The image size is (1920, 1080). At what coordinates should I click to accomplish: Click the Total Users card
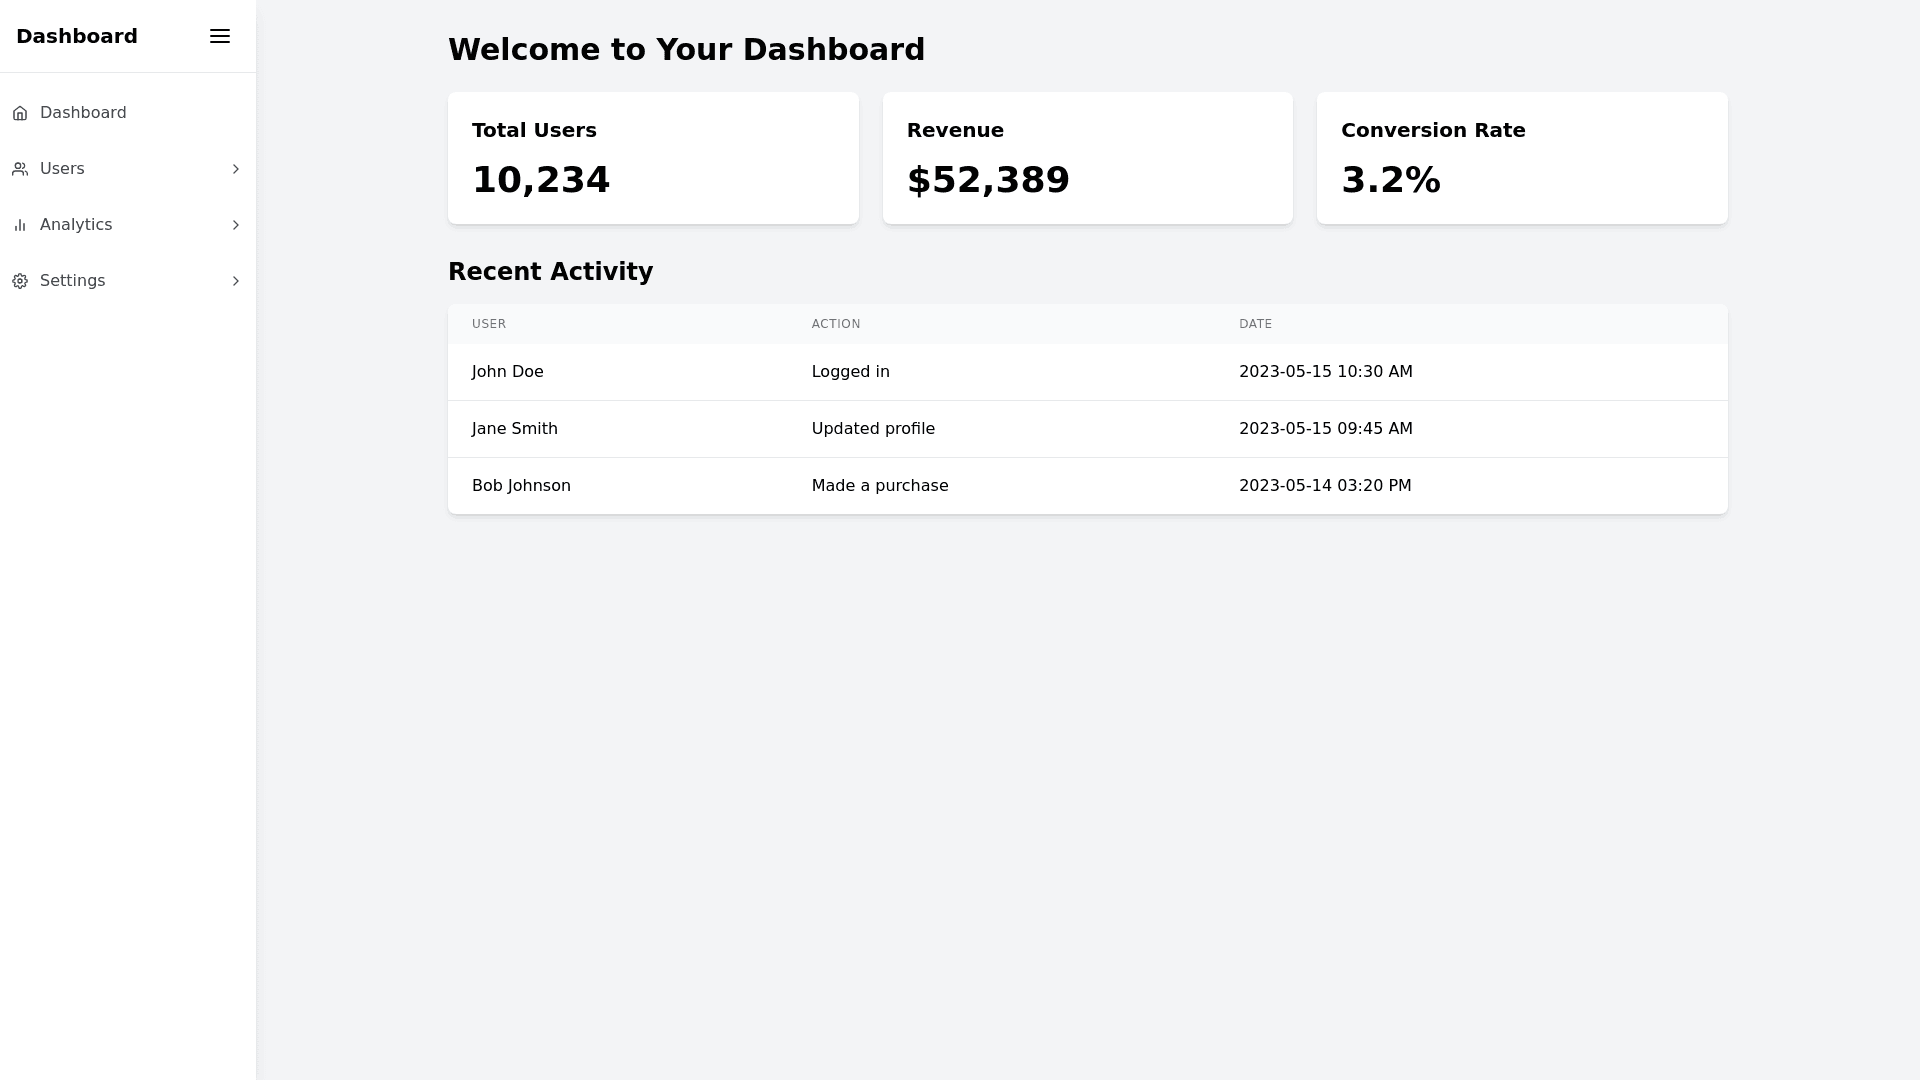pos(653,158)
